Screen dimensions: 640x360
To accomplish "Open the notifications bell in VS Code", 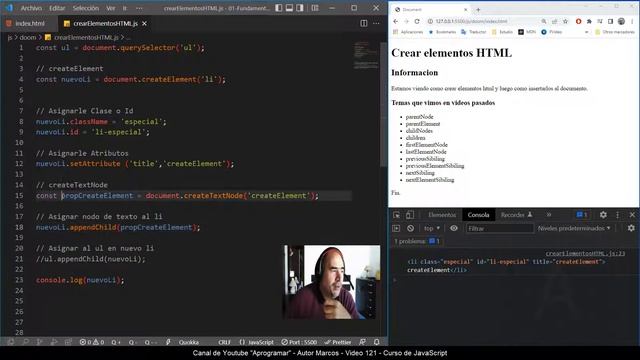I will (376, 342).
